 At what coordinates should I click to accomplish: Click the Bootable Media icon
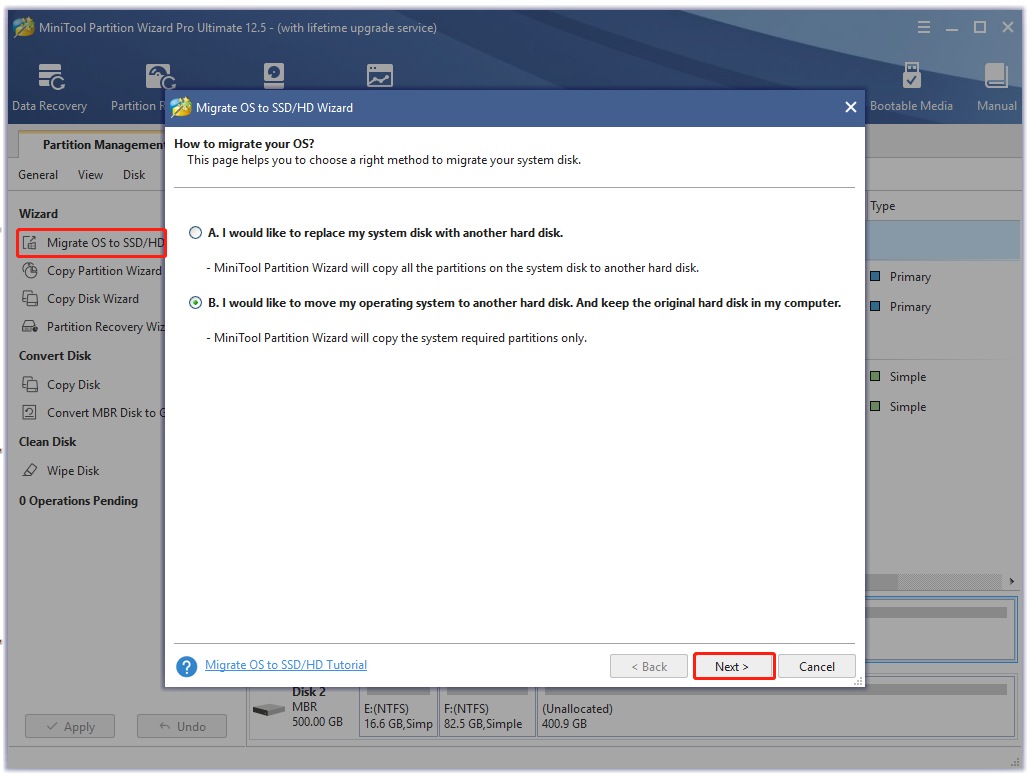(x=911, y=87)
